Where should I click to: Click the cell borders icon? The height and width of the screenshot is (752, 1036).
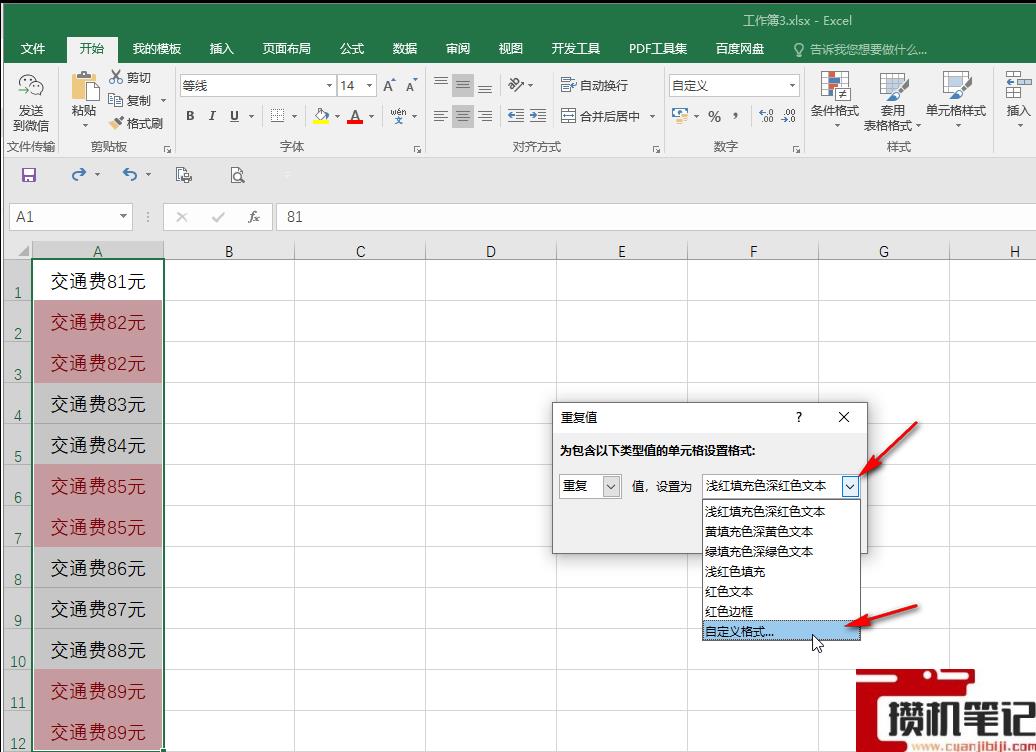pyautogui.click(x=278, y=116)
